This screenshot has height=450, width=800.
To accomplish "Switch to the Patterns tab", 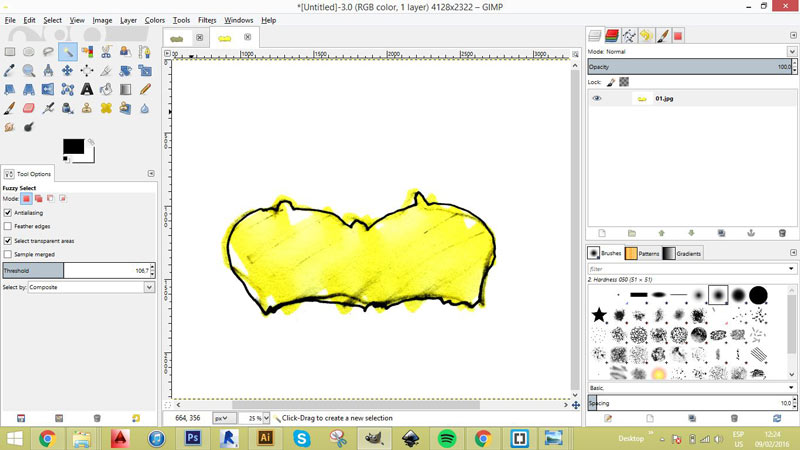I will (642, 253).
